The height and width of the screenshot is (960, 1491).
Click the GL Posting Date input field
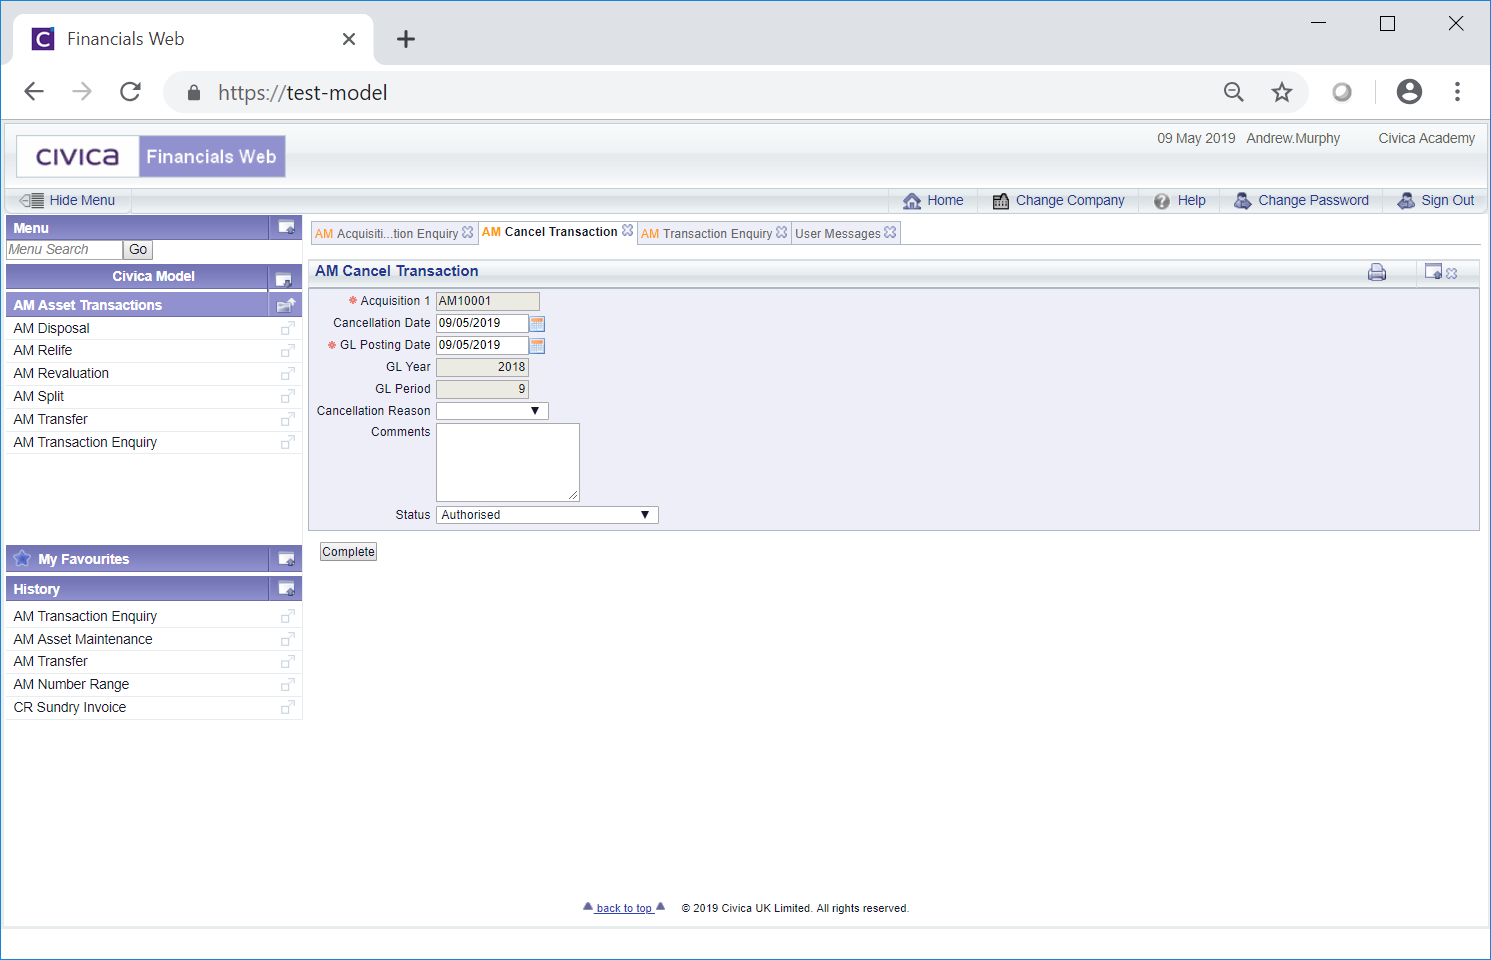pyautogui.click(x=482, y=345)
